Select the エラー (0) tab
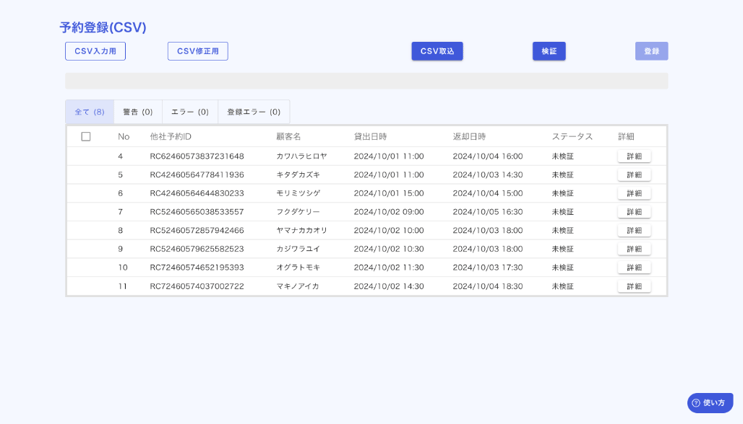This screenshot has height=424, width=743. click(190, 112)
